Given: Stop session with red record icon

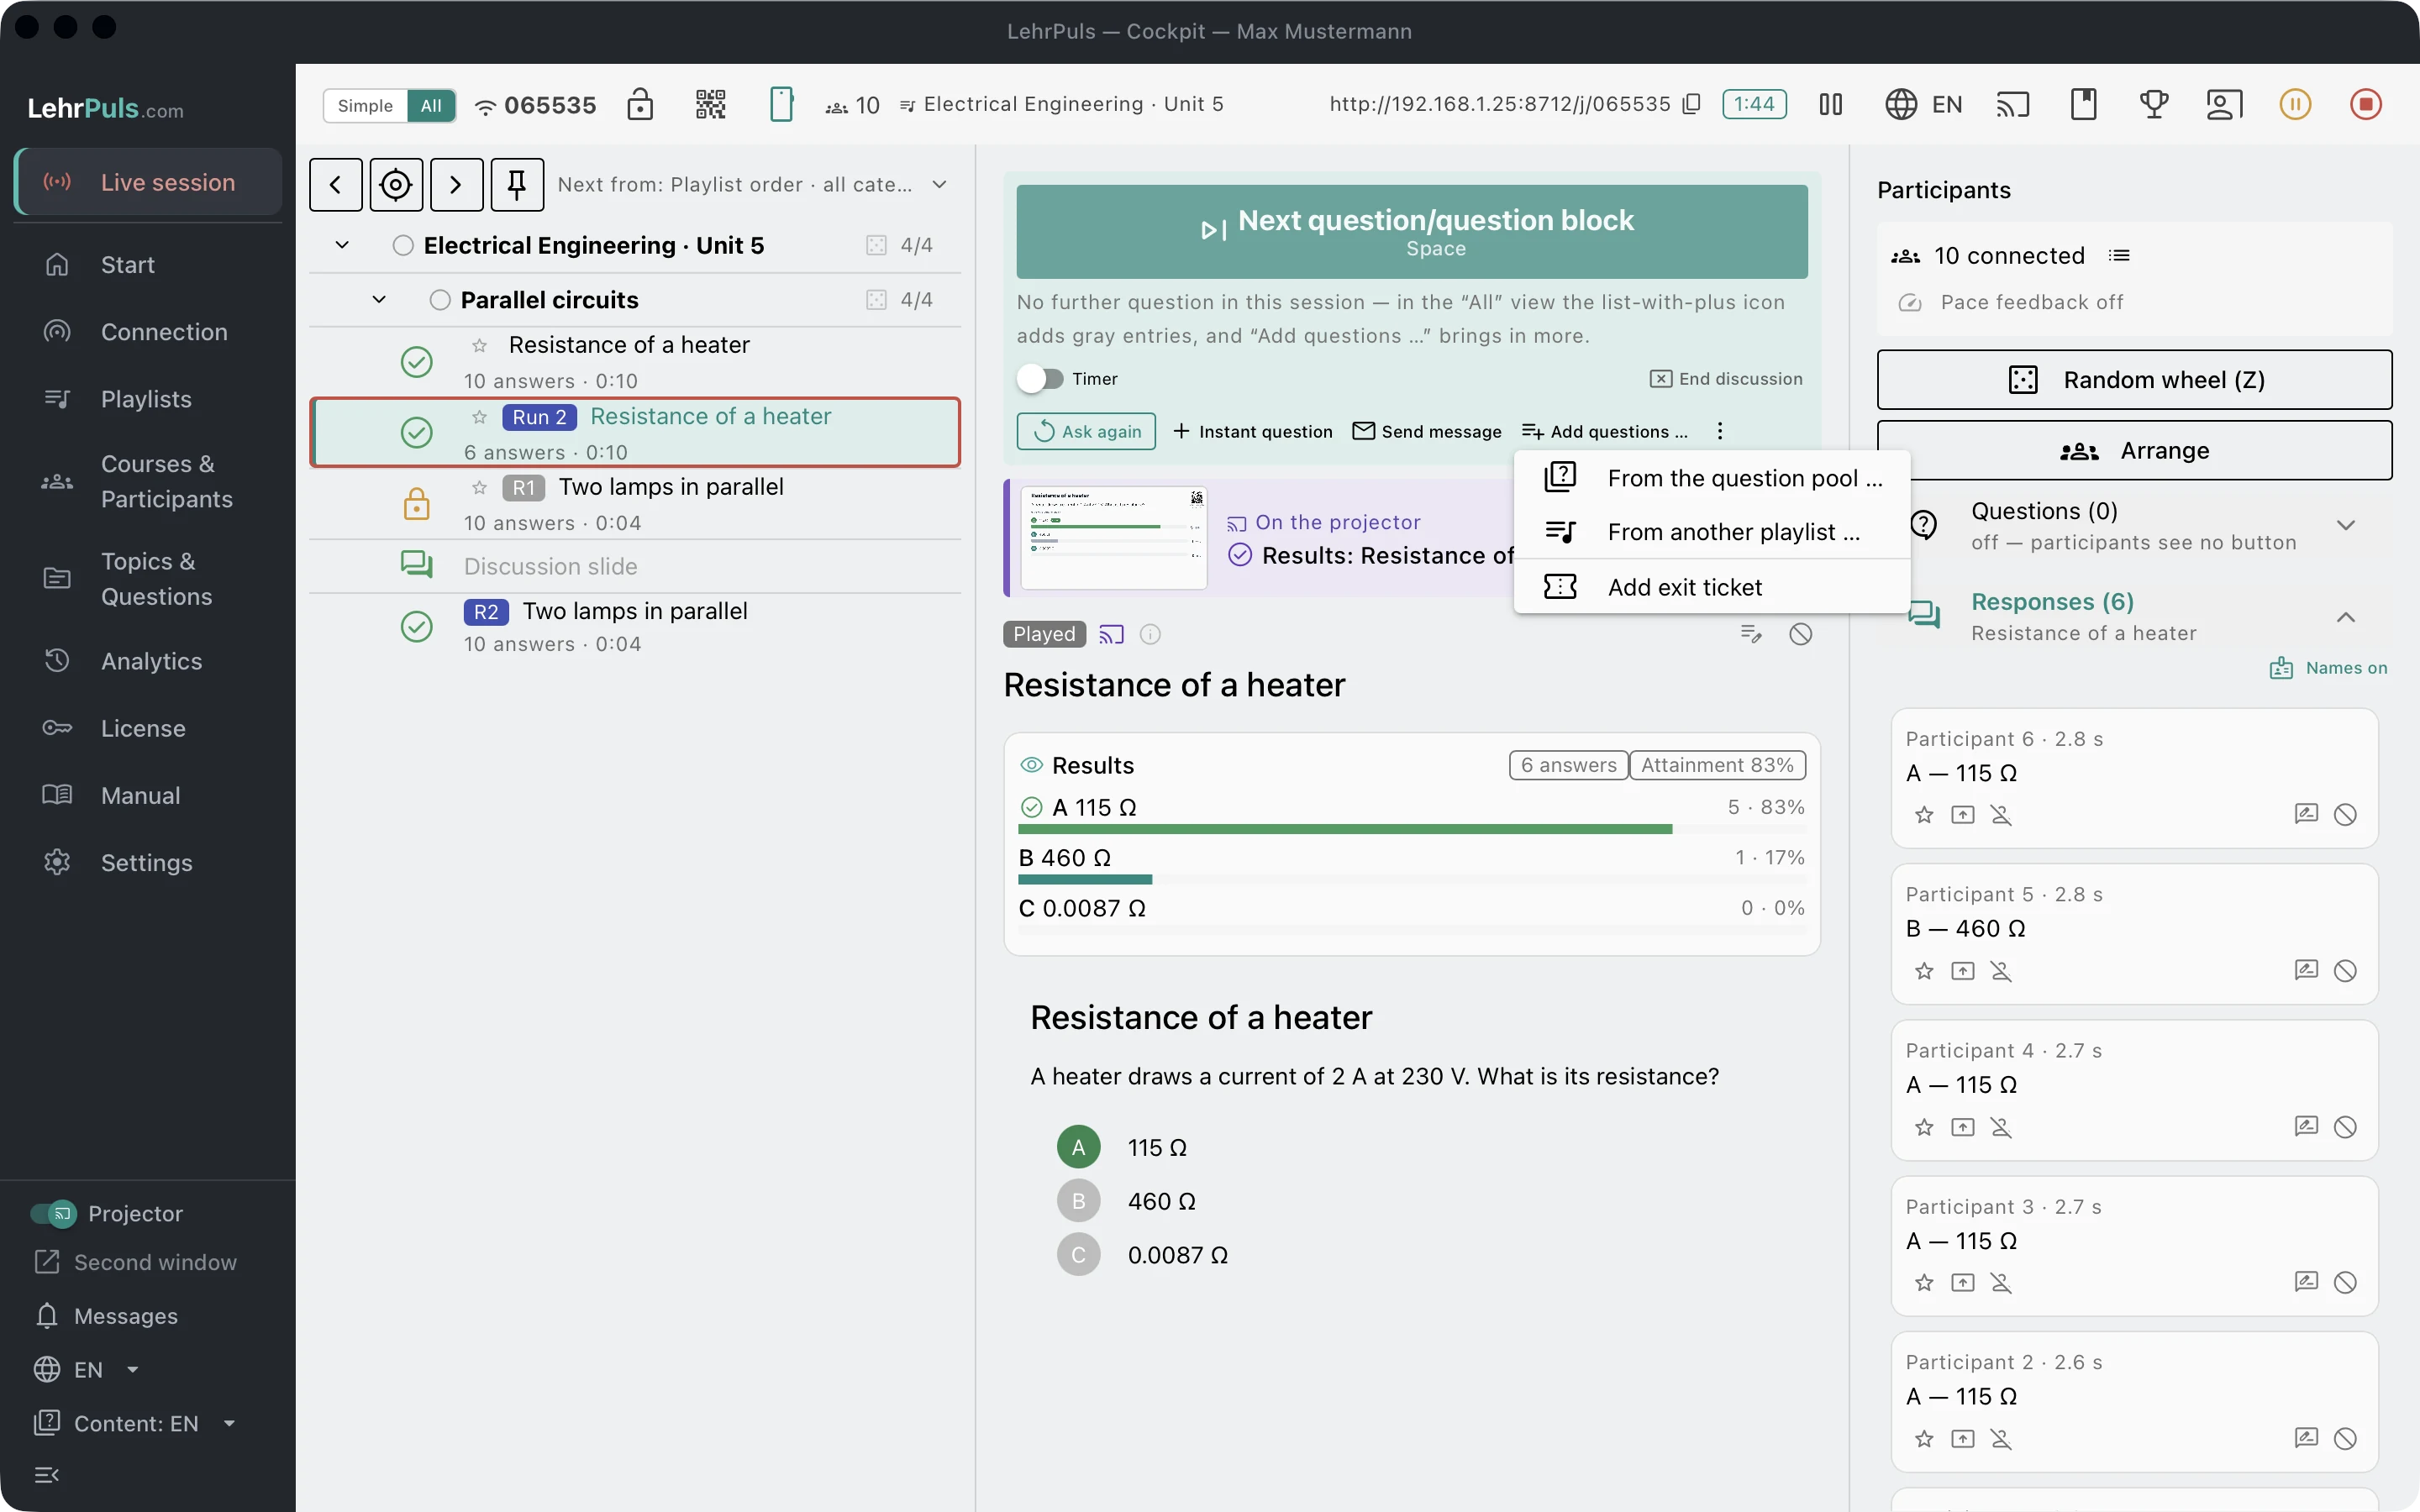Looking at the screenshot, I should click(2366, 104).
